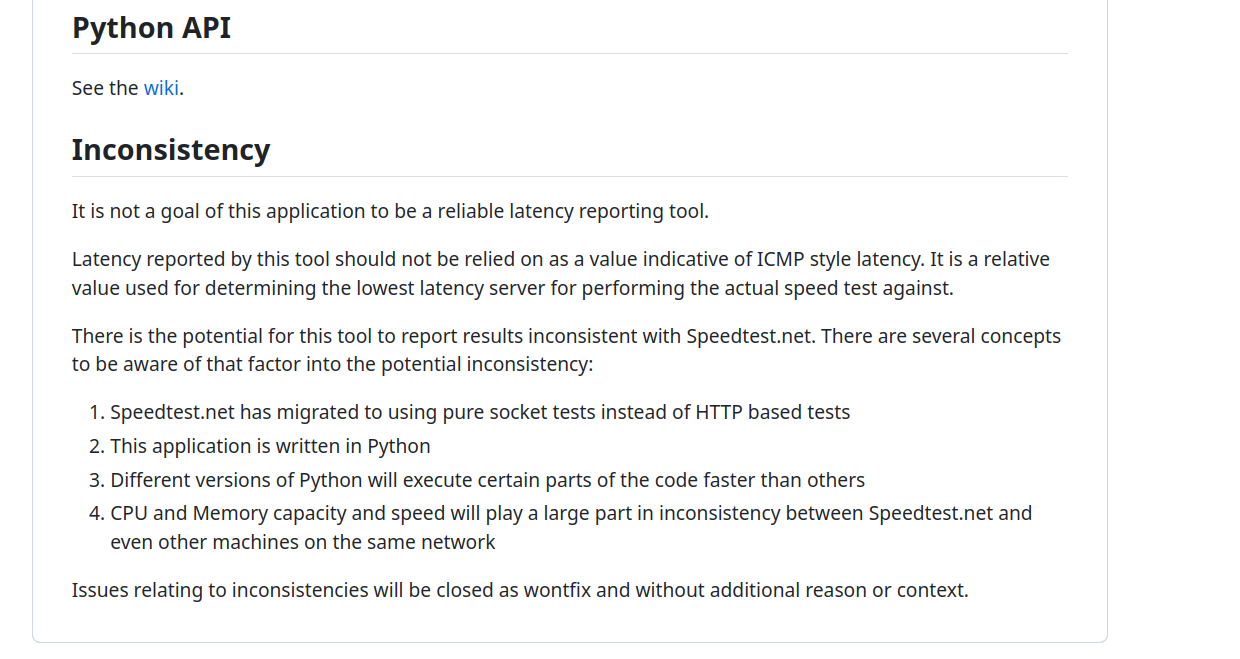Click list item about CPU and Memory capacity
The height and width of the screenshot is (659, 1240).
pos(571,527)
